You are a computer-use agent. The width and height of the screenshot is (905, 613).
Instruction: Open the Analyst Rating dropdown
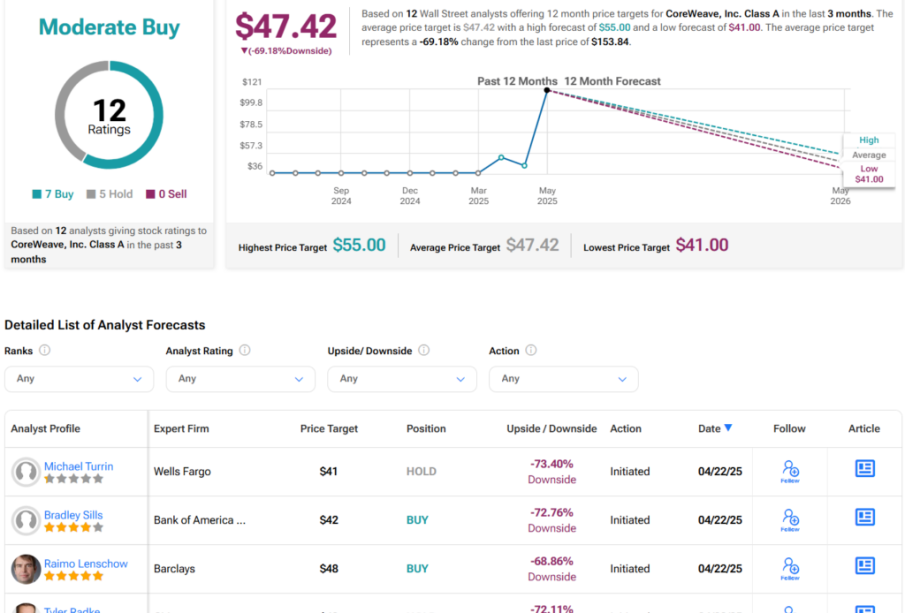point(240,379)
